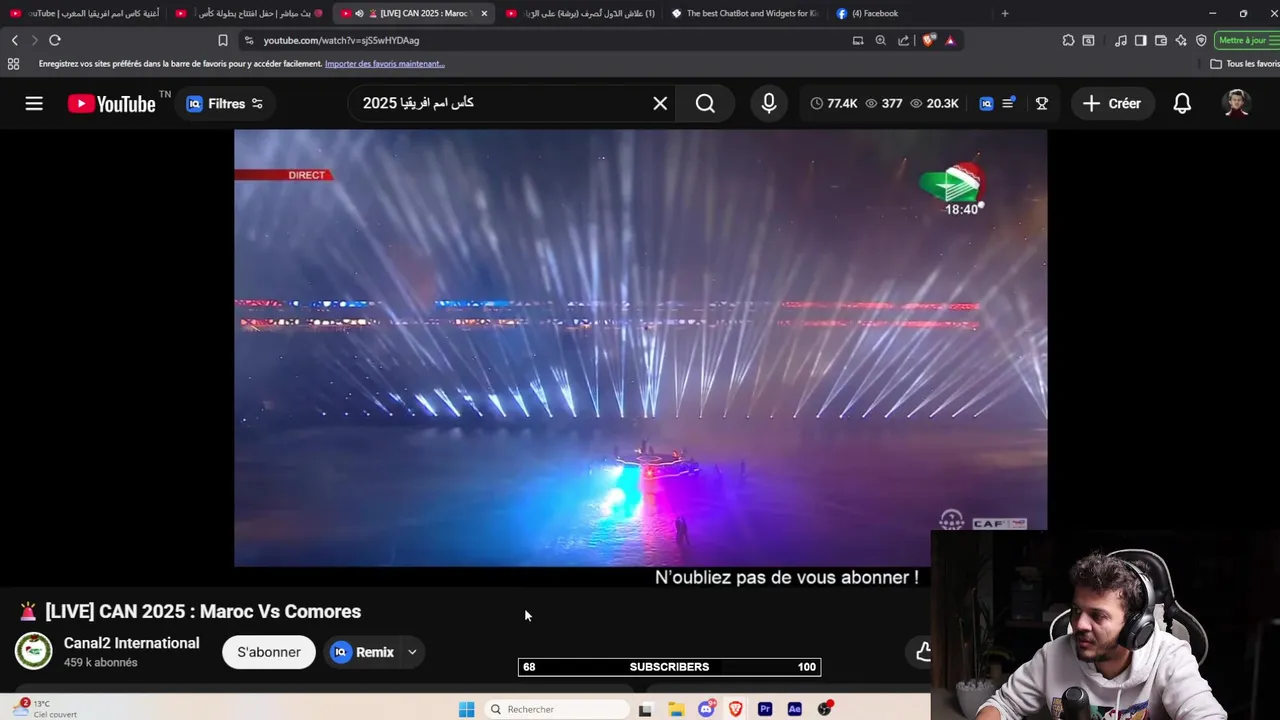Click the video player area

[640, 348]
